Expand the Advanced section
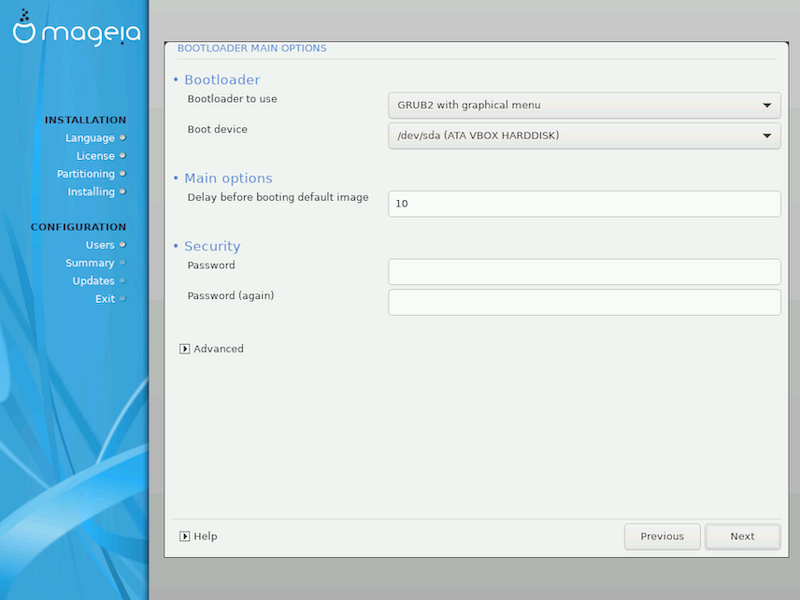 211,348
